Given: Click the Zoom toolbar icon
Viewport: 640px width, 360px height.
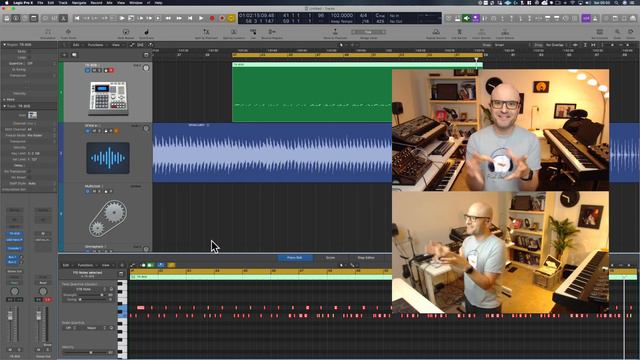Looking at the screenshot, I should (617, 32).
